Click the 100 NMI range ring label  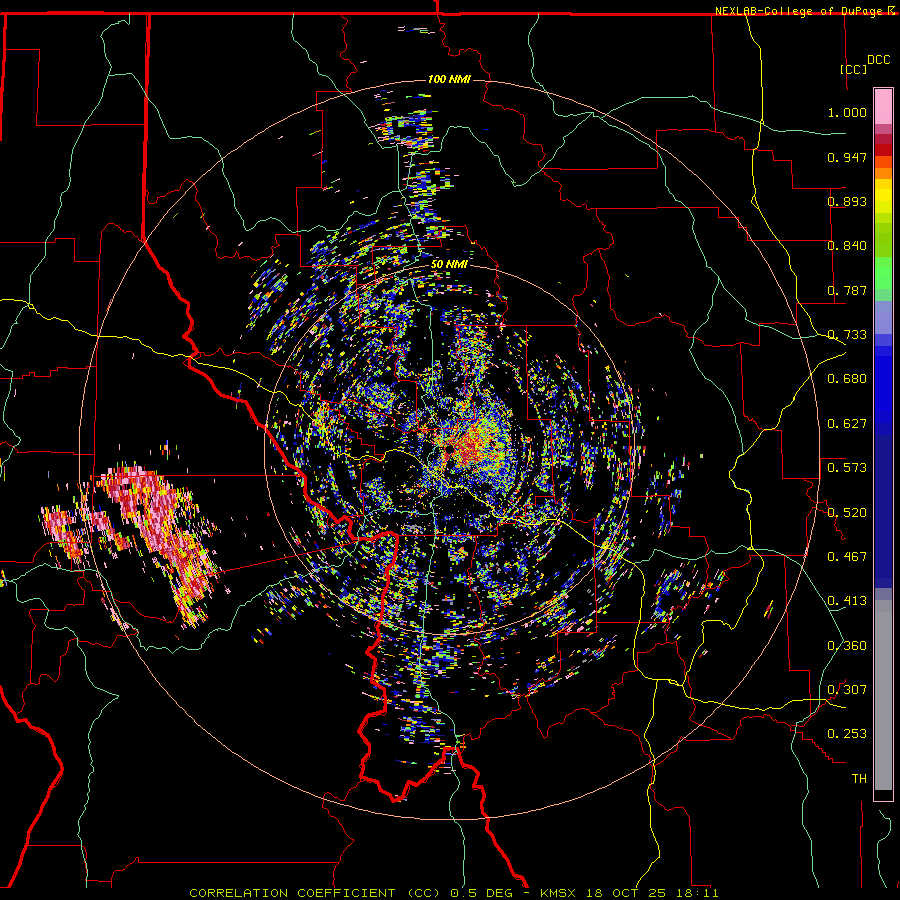tap(449, 79)
